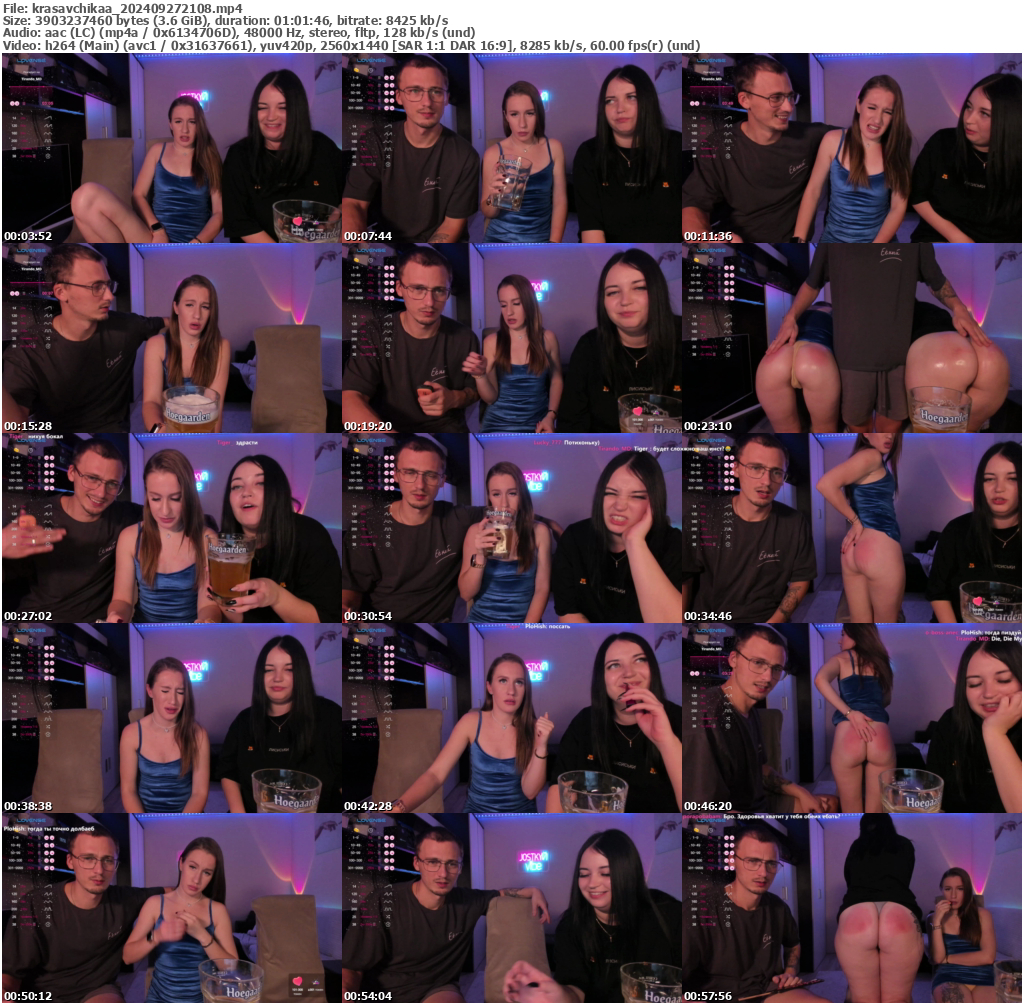Open the thumbnail marked 00:38:38
This screenshot has height=1003, width=1024.
coord(171,718)
